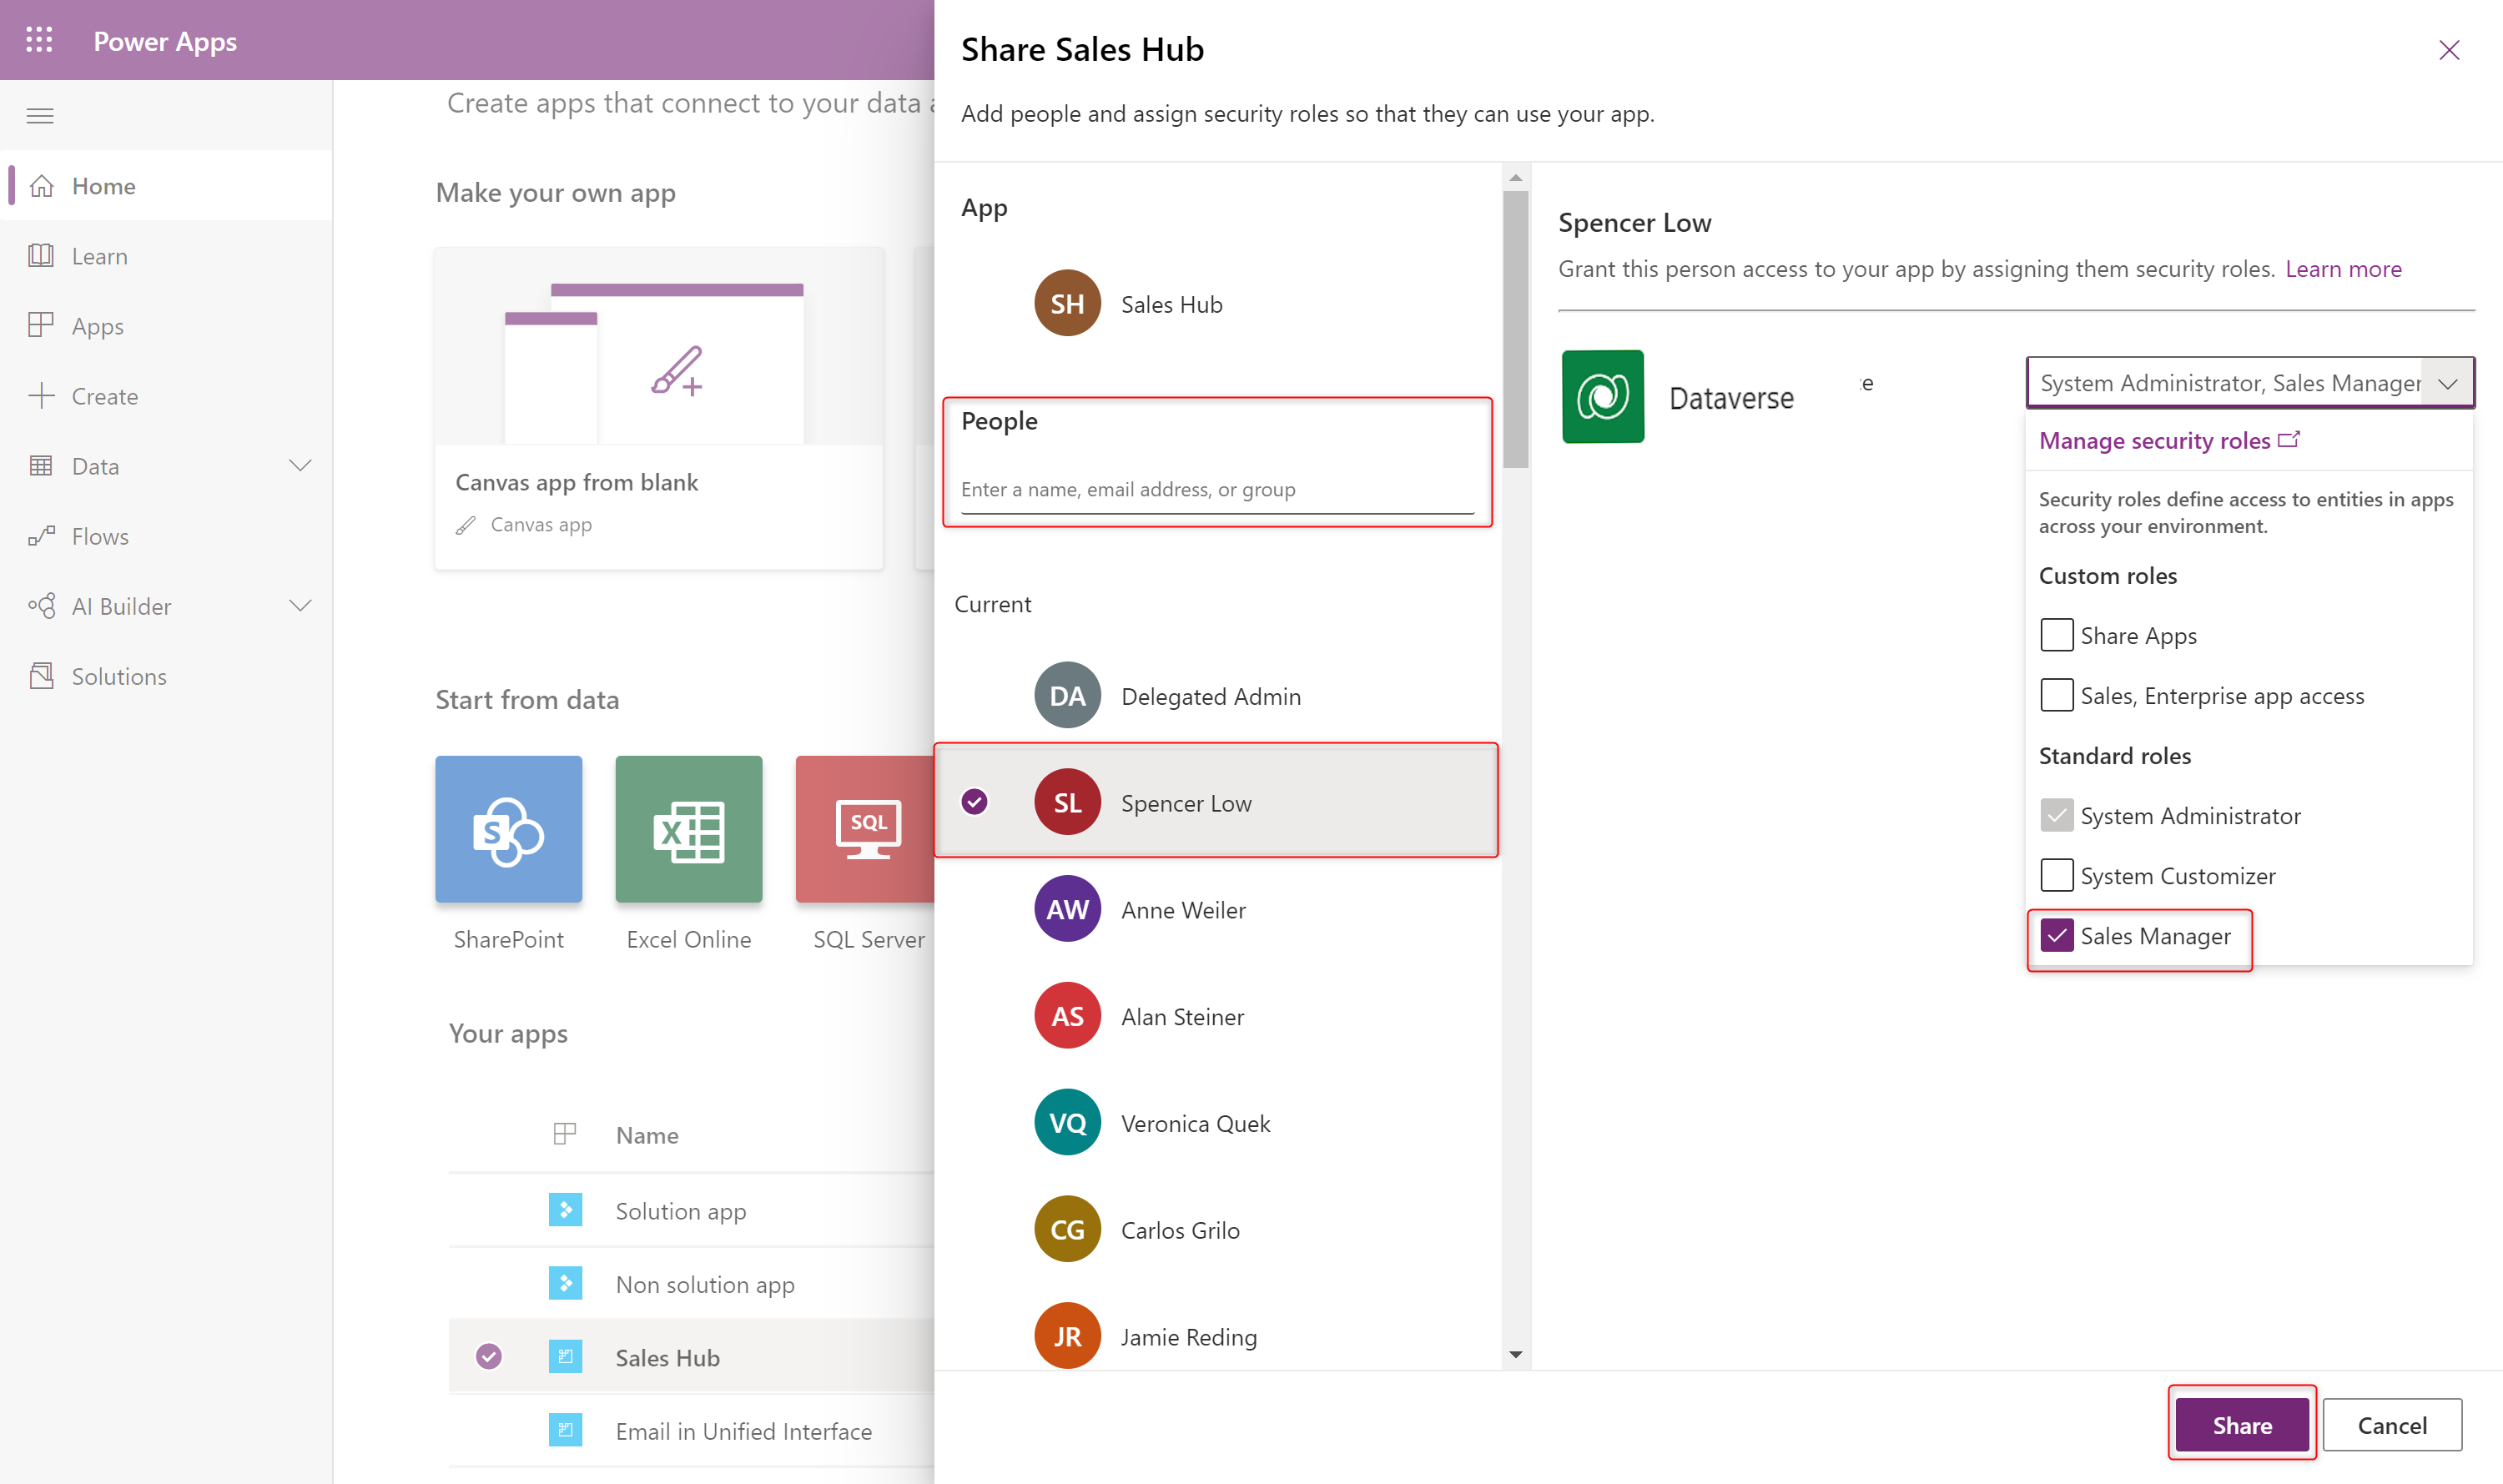Enable the System Customizer role checkbox

2054,874
